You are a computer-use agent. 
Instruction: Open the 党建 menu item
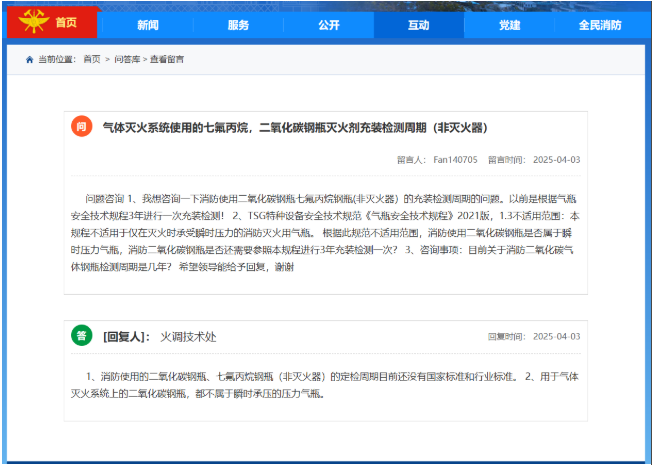(510, 24)
